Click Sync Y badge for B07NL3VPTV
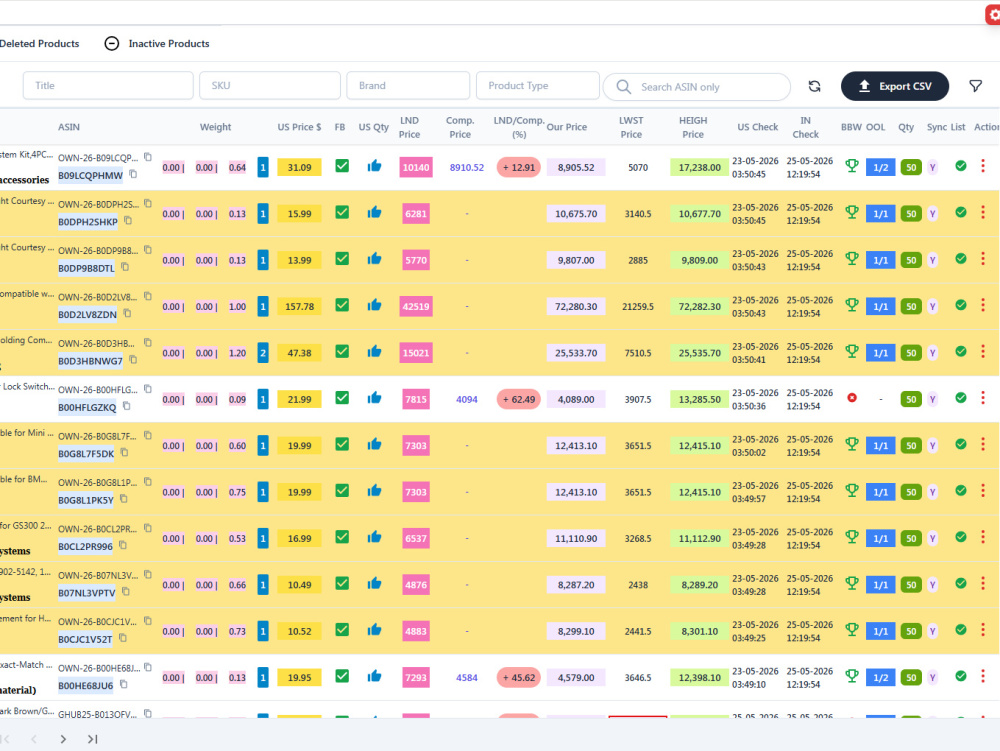The image size is (1000, 751). pyautogui.click(x=932, y=585)
